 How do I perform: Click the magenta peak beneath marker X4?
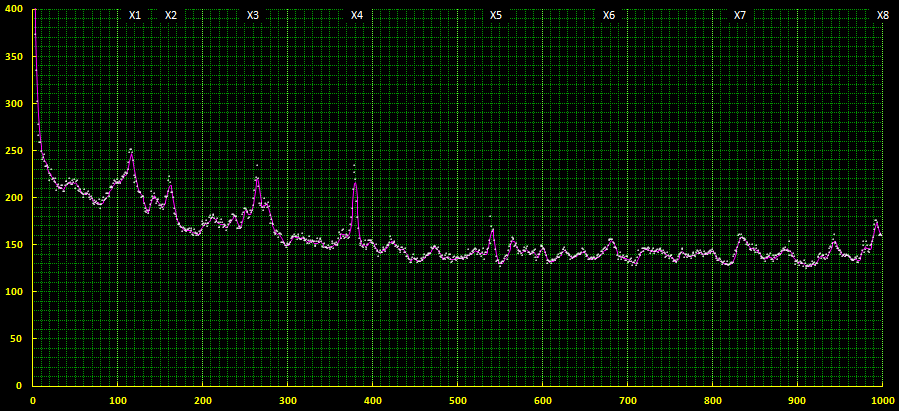click(x=355, y=183)
